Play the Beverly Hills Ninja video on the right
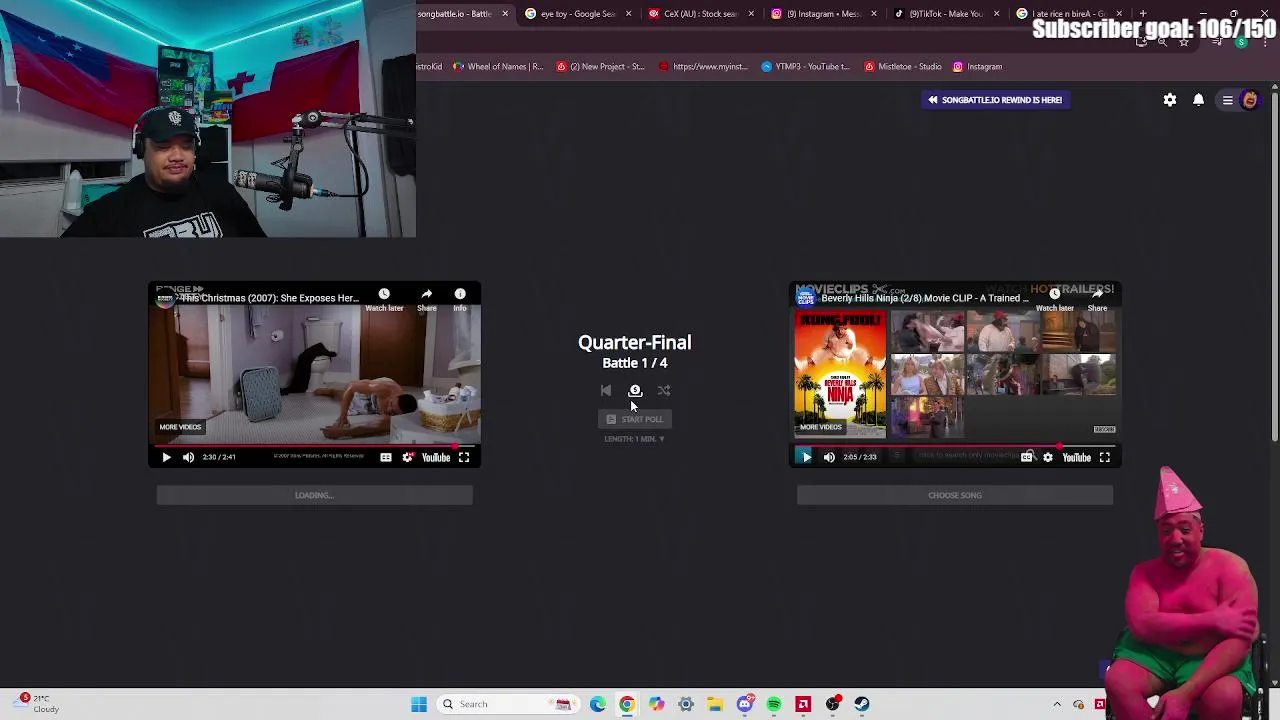Image resolution: width=1280 pixels, height=720 pixels. pos(806,457)
